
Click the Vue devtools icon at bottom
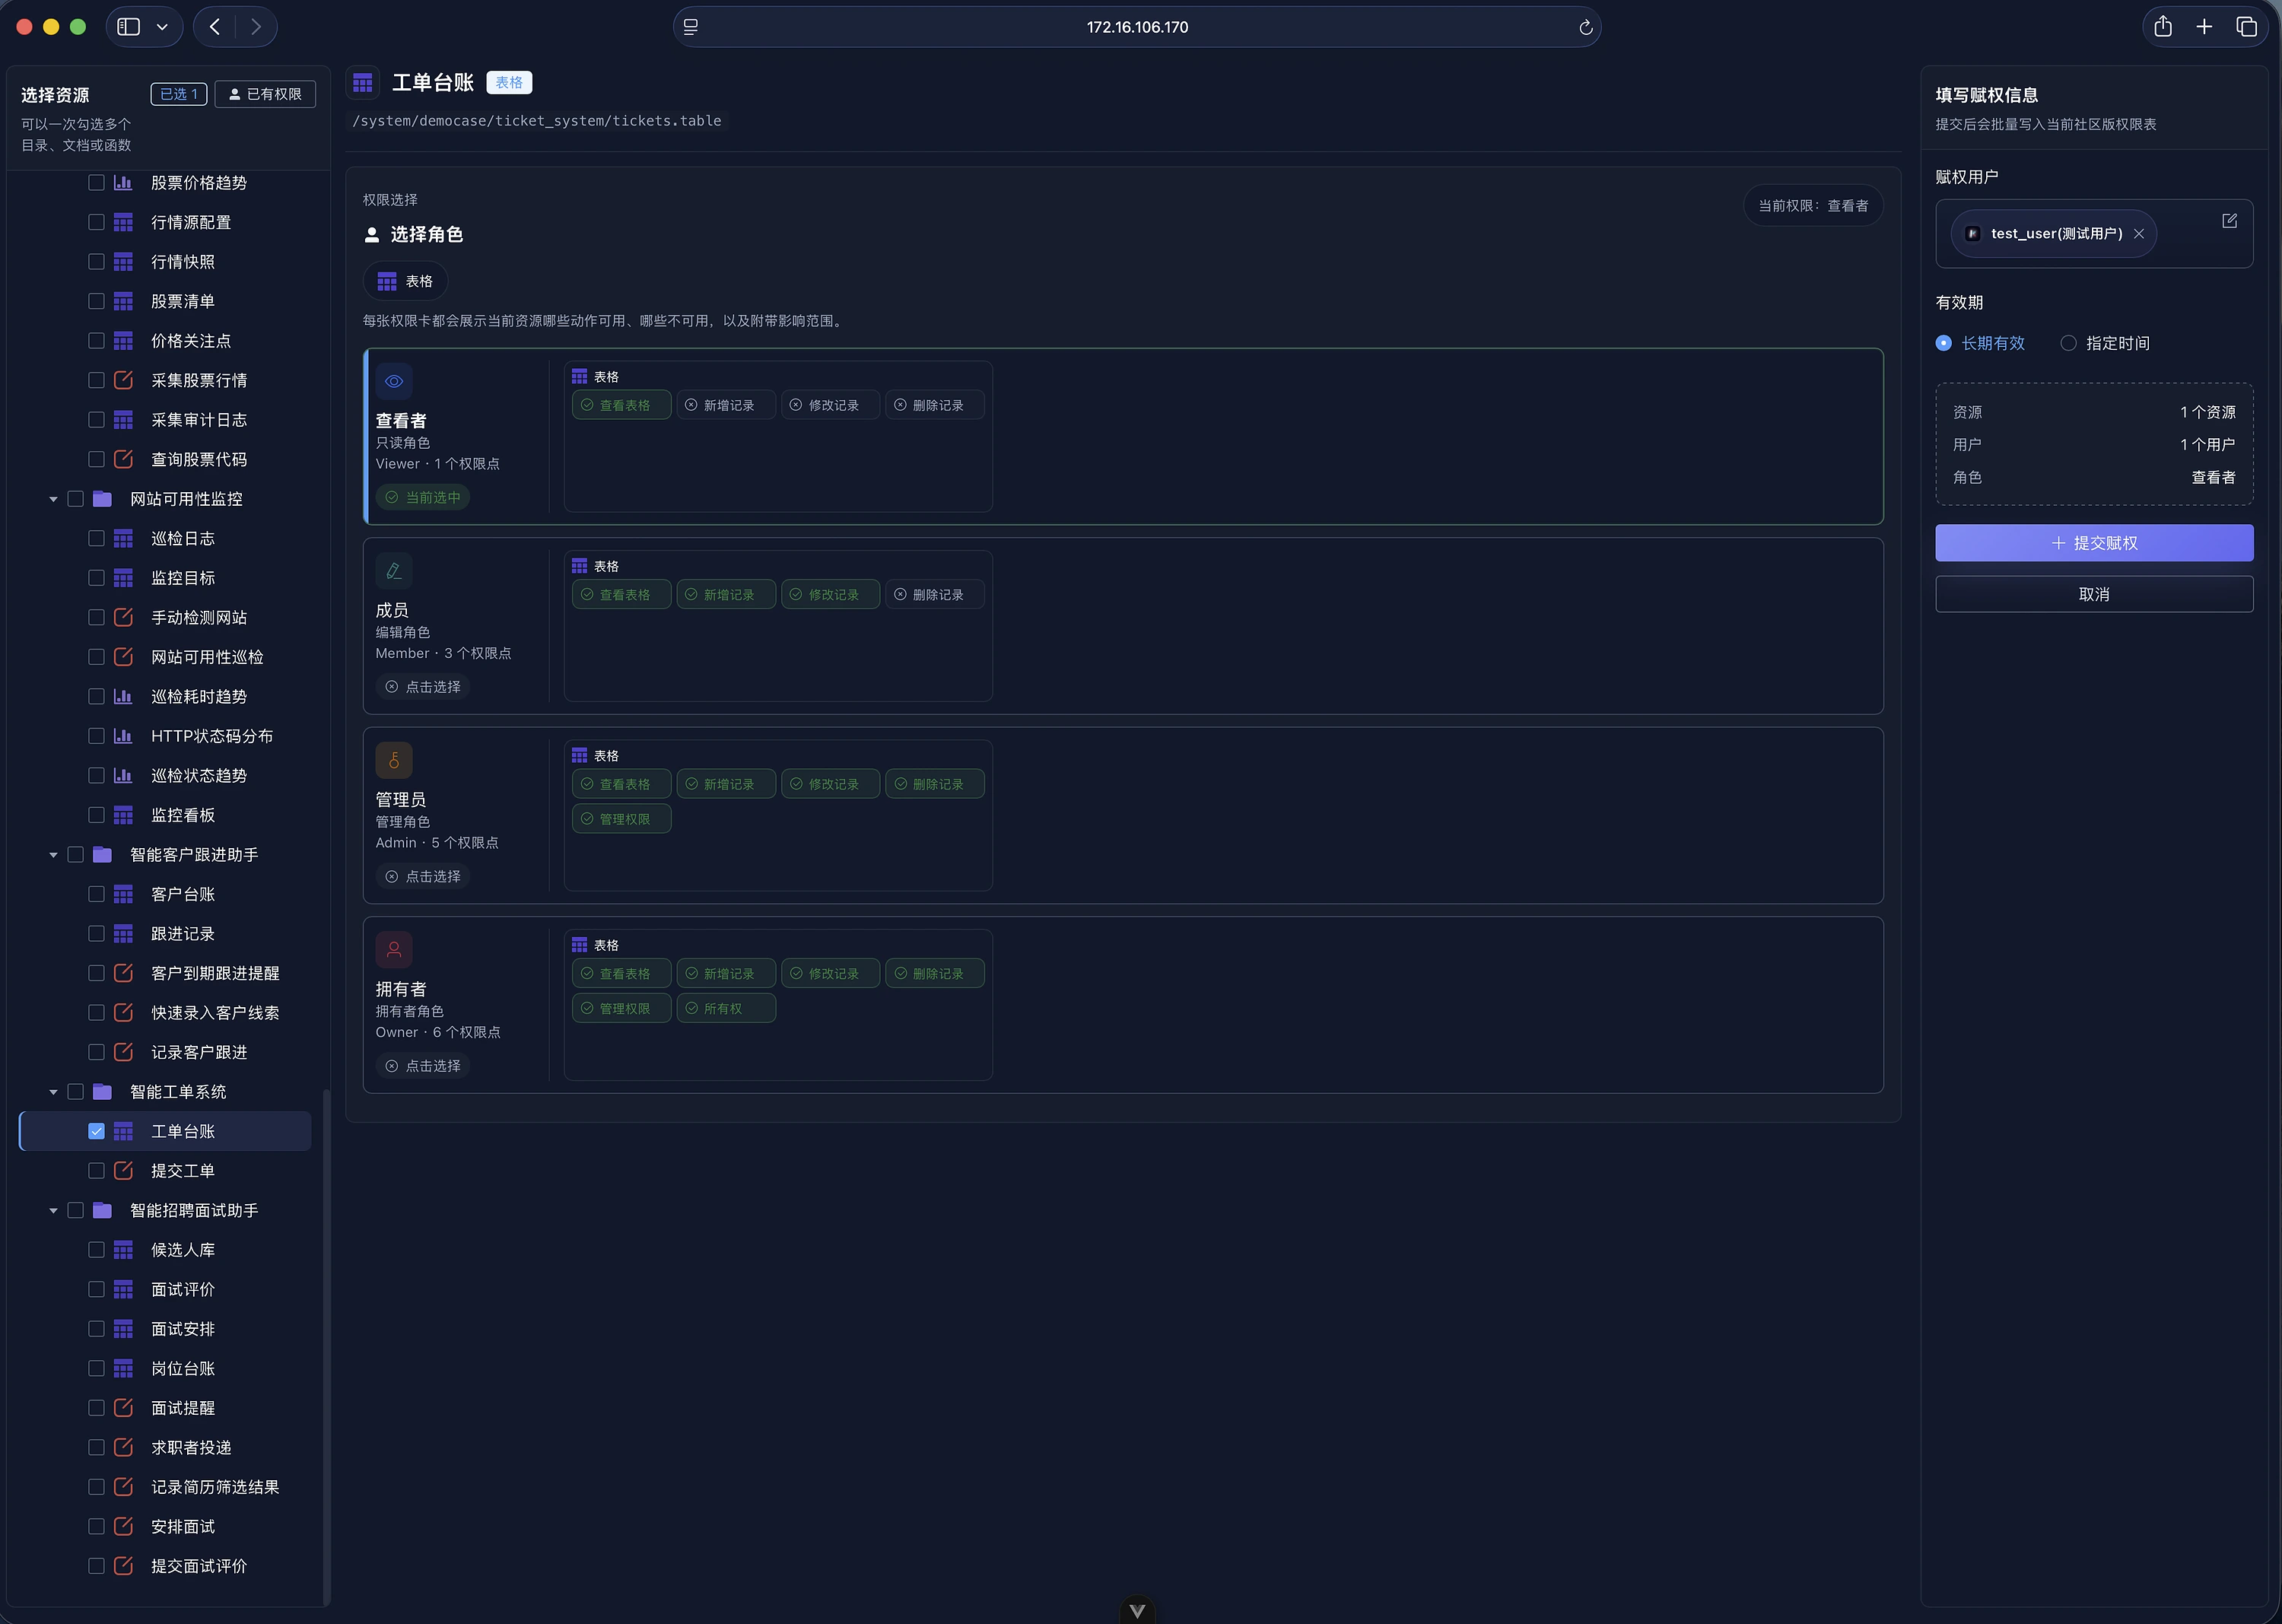click(1137, 1610)
